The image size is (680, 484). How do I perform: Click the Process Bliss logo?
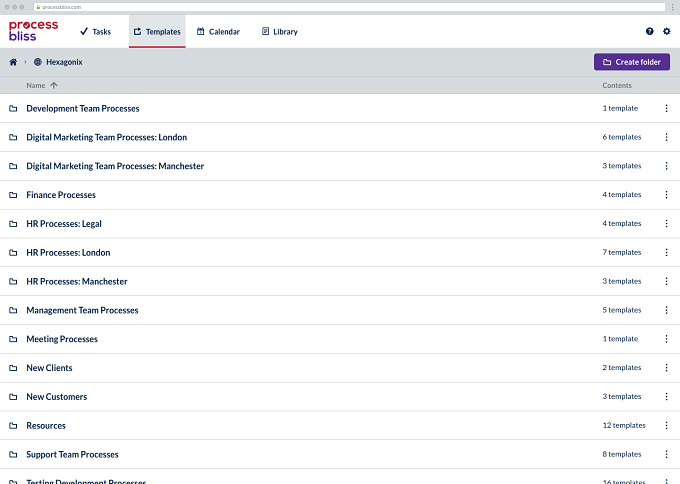click(33, 31)
